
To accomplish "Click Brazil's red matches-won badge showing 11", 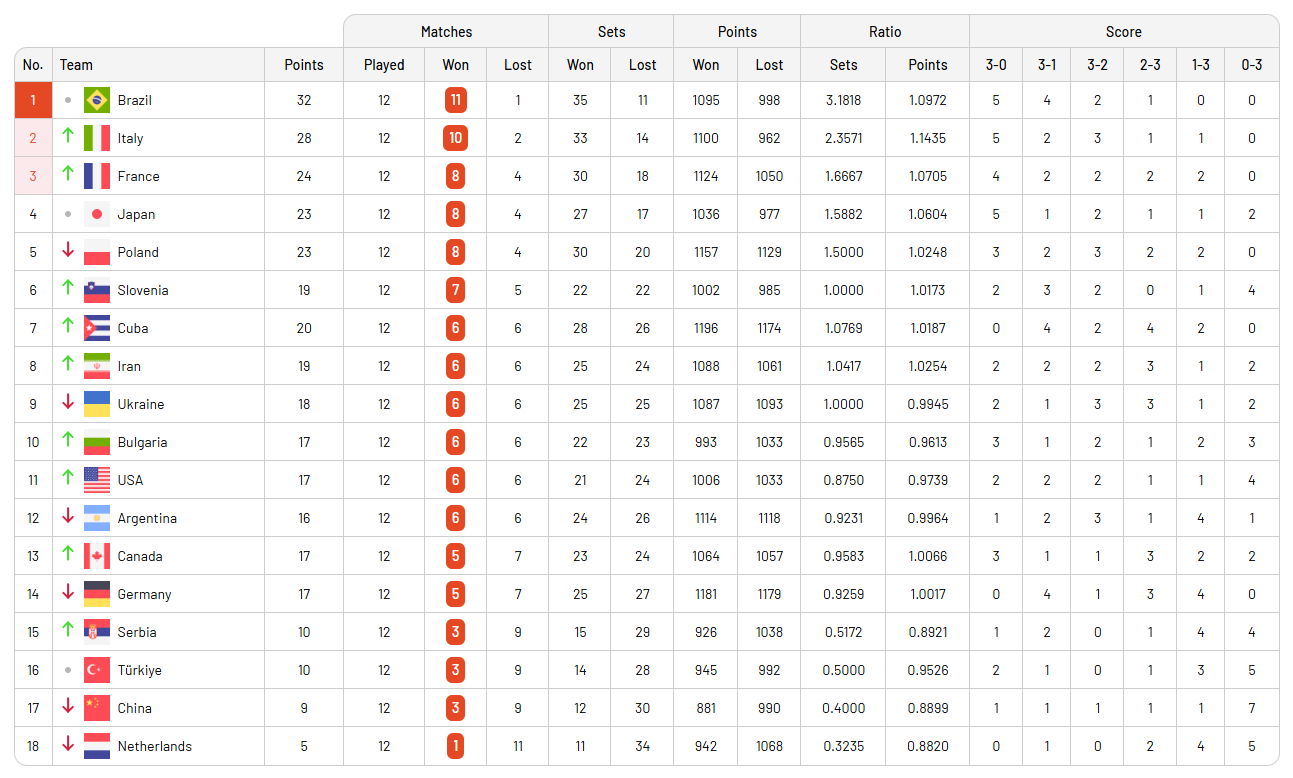I will (x=455, y=100).
